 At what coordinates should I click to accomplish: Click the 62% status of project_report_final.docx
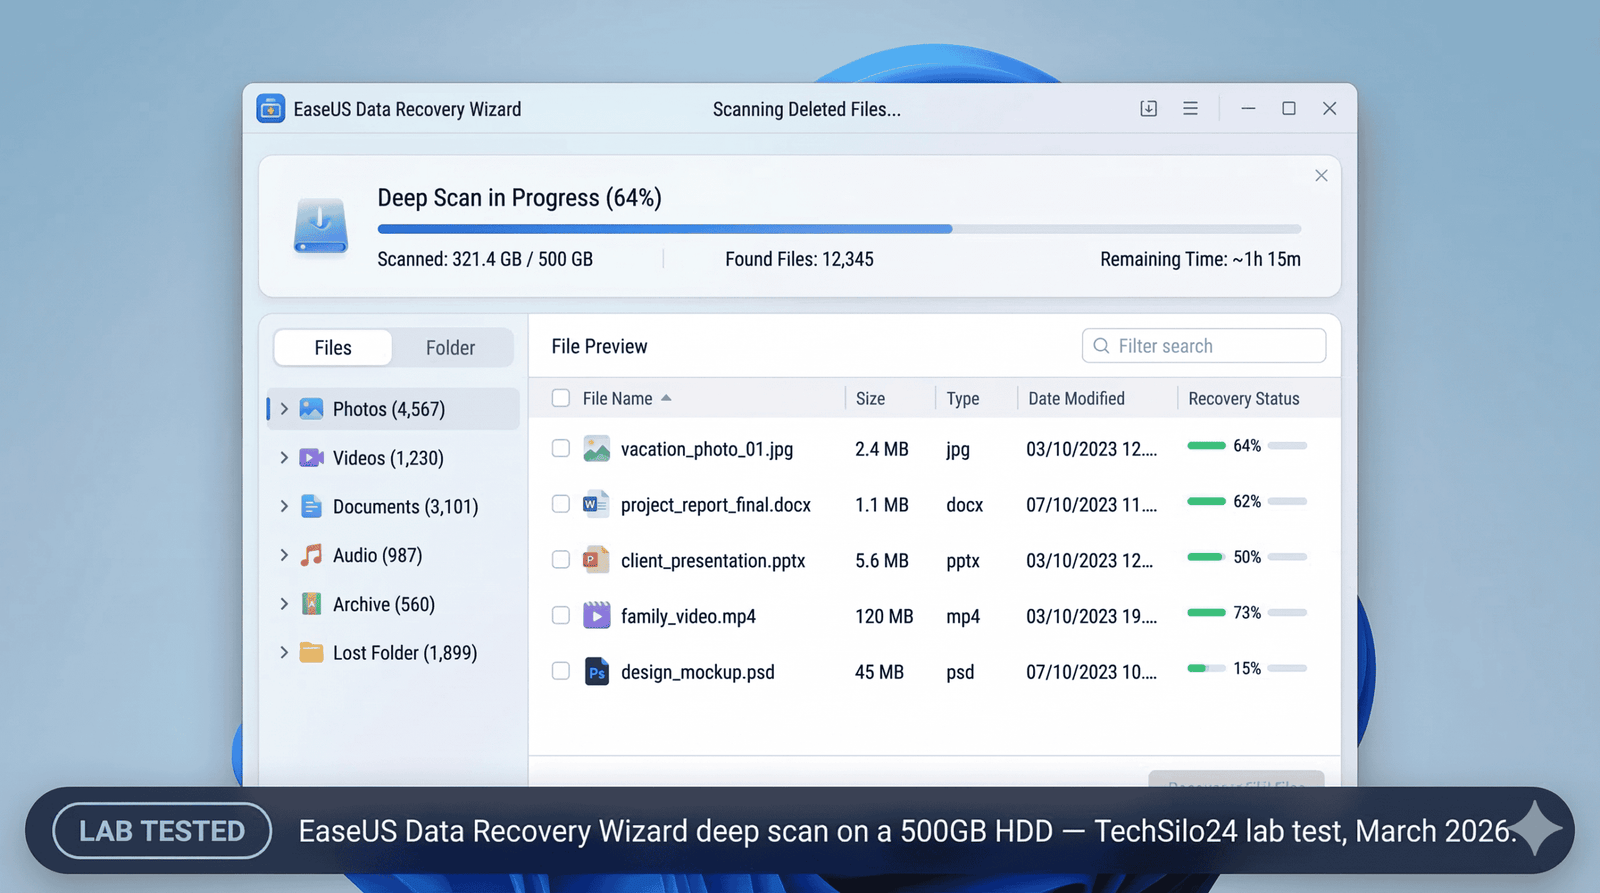point(1247,501)
